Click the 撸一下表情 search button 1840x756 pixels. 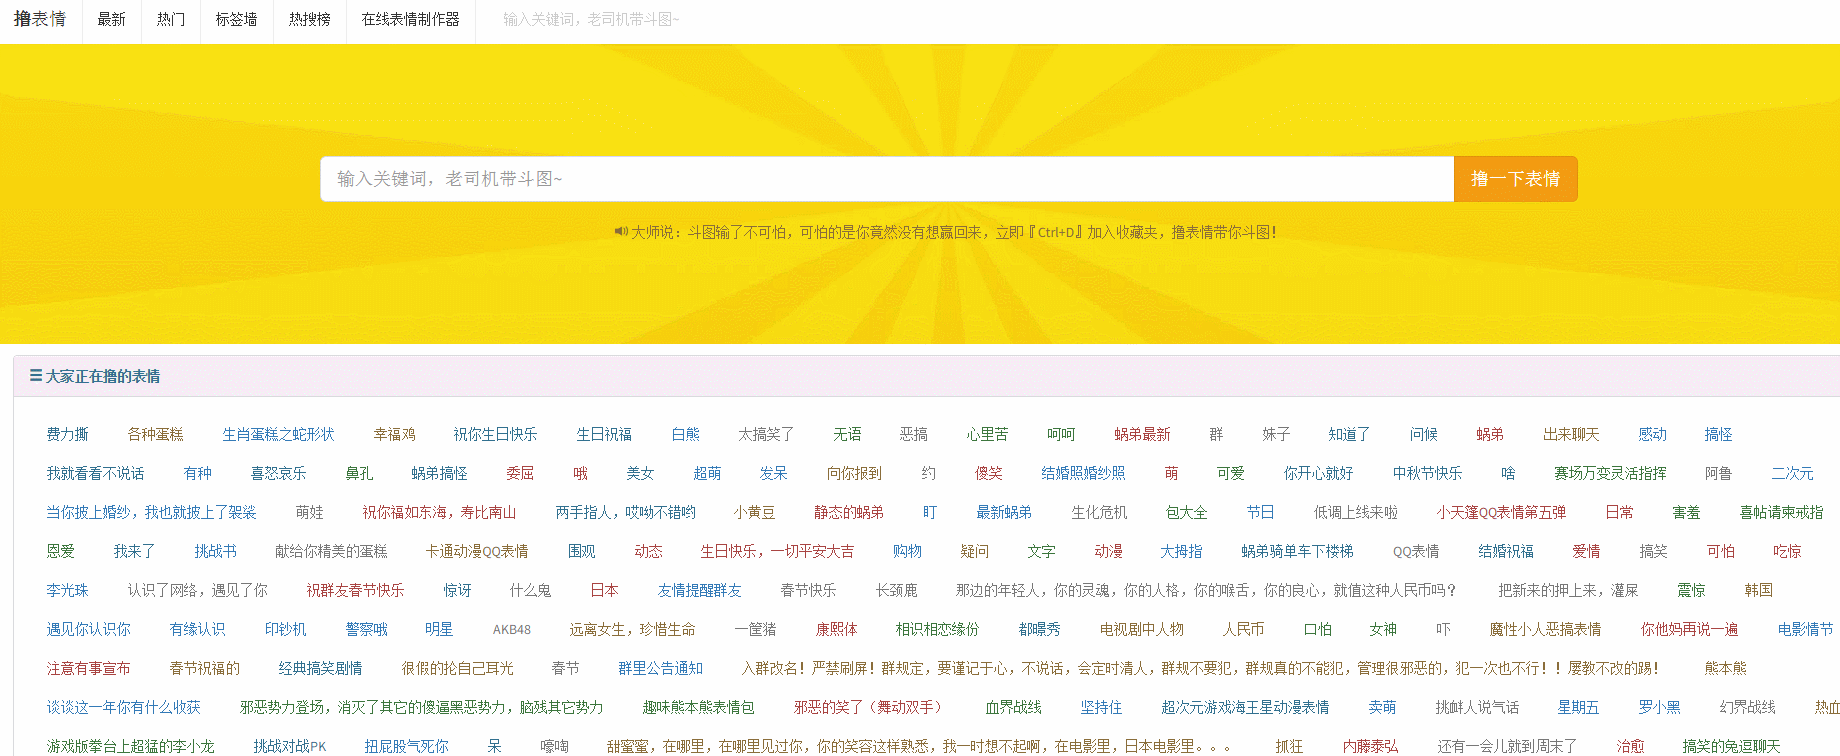pos(1515,179)
